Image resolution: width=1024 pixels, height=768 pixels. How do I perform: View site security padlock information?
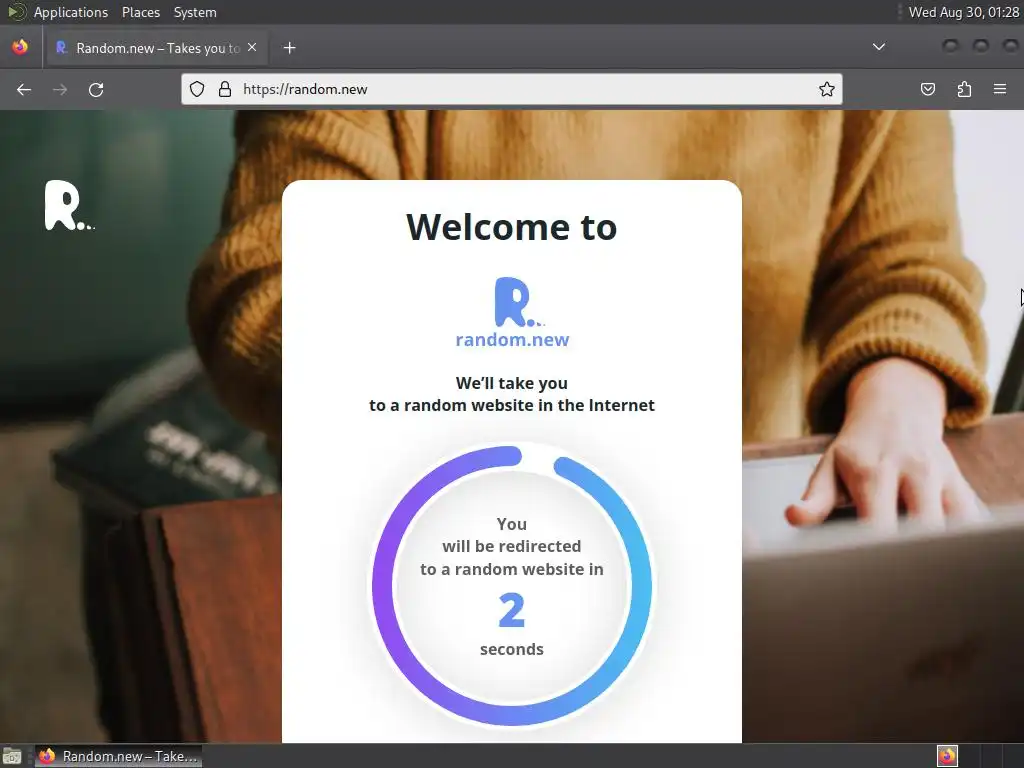(x=225, y=89)
